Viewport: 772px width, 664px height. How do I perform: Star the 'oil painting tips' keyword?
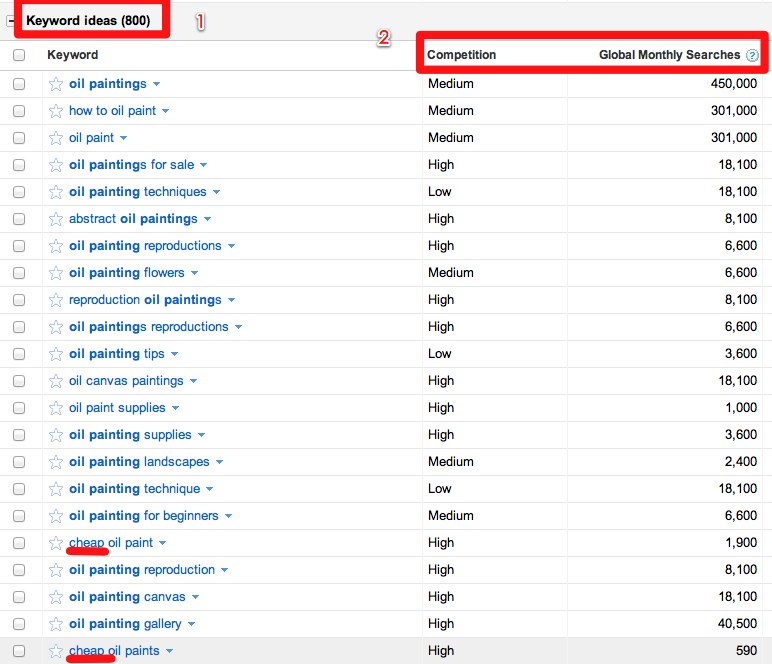(x=56, y=354)
